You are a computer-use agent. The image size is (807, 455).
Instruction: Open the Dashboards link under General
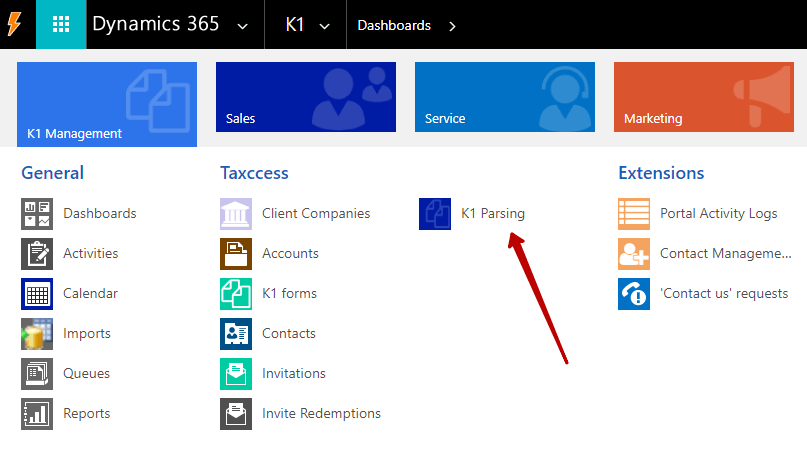[100, 213]
